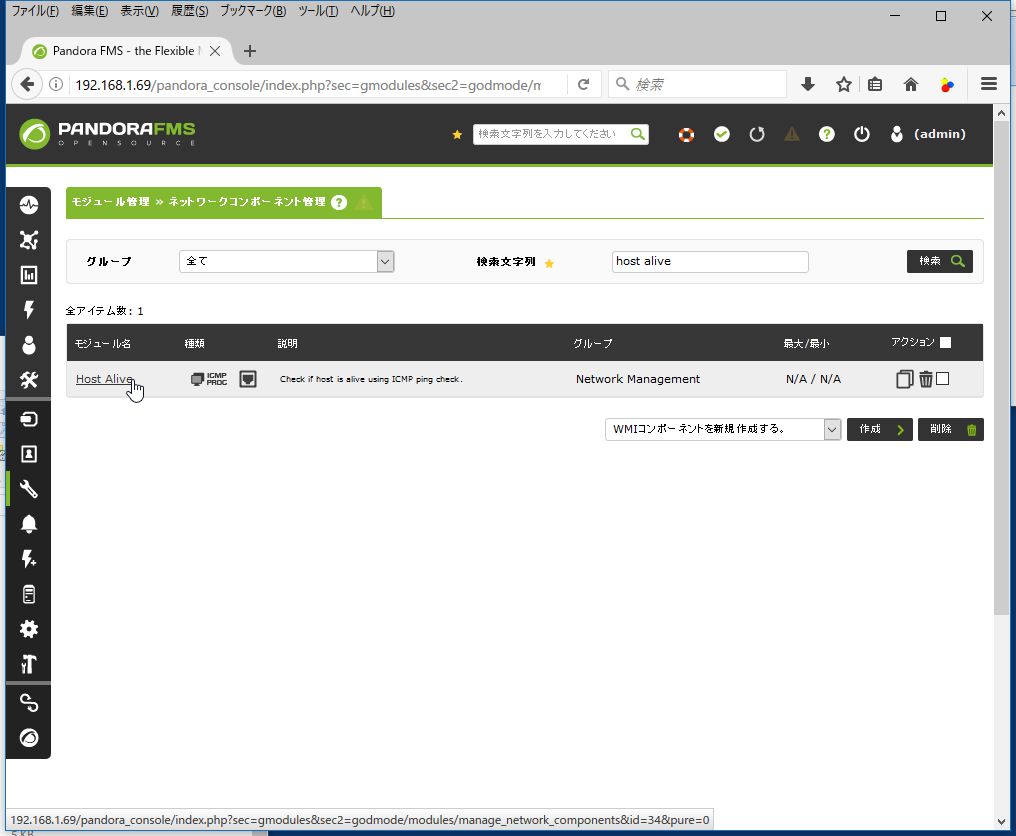Tick the select-all checkbox in the action column header
This screenshot has height=836, width=1016.
click(945, 342)
